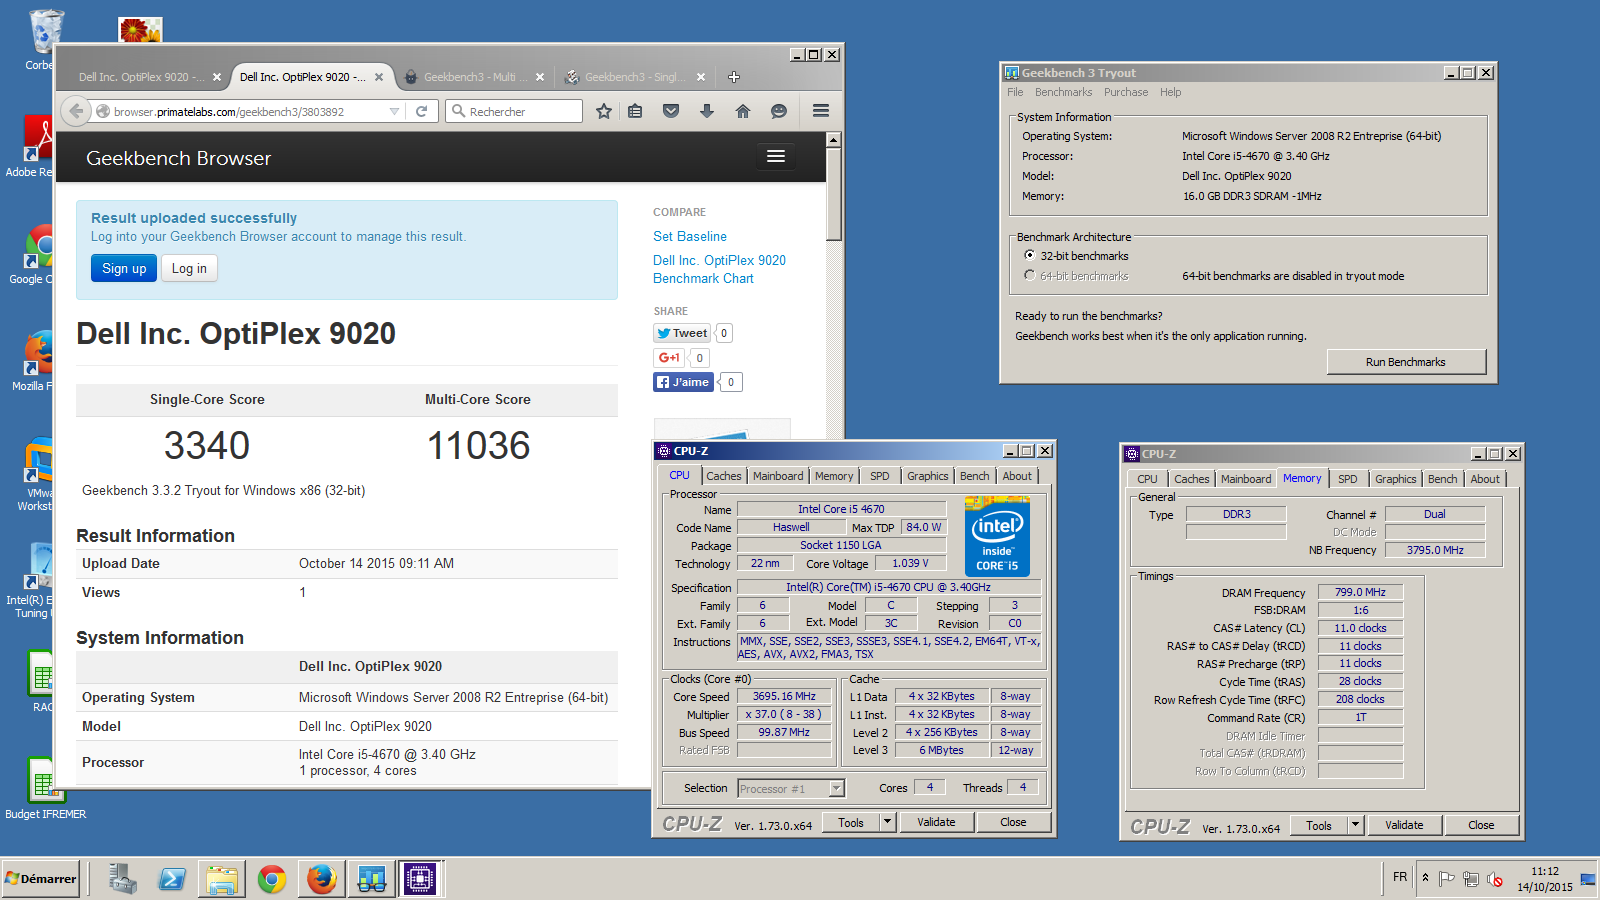Image resolution: width=1600 pixels, height=900 pixels.
Task: Click the Pocket icon in Firefox toolbar
Action: [671, 111]
